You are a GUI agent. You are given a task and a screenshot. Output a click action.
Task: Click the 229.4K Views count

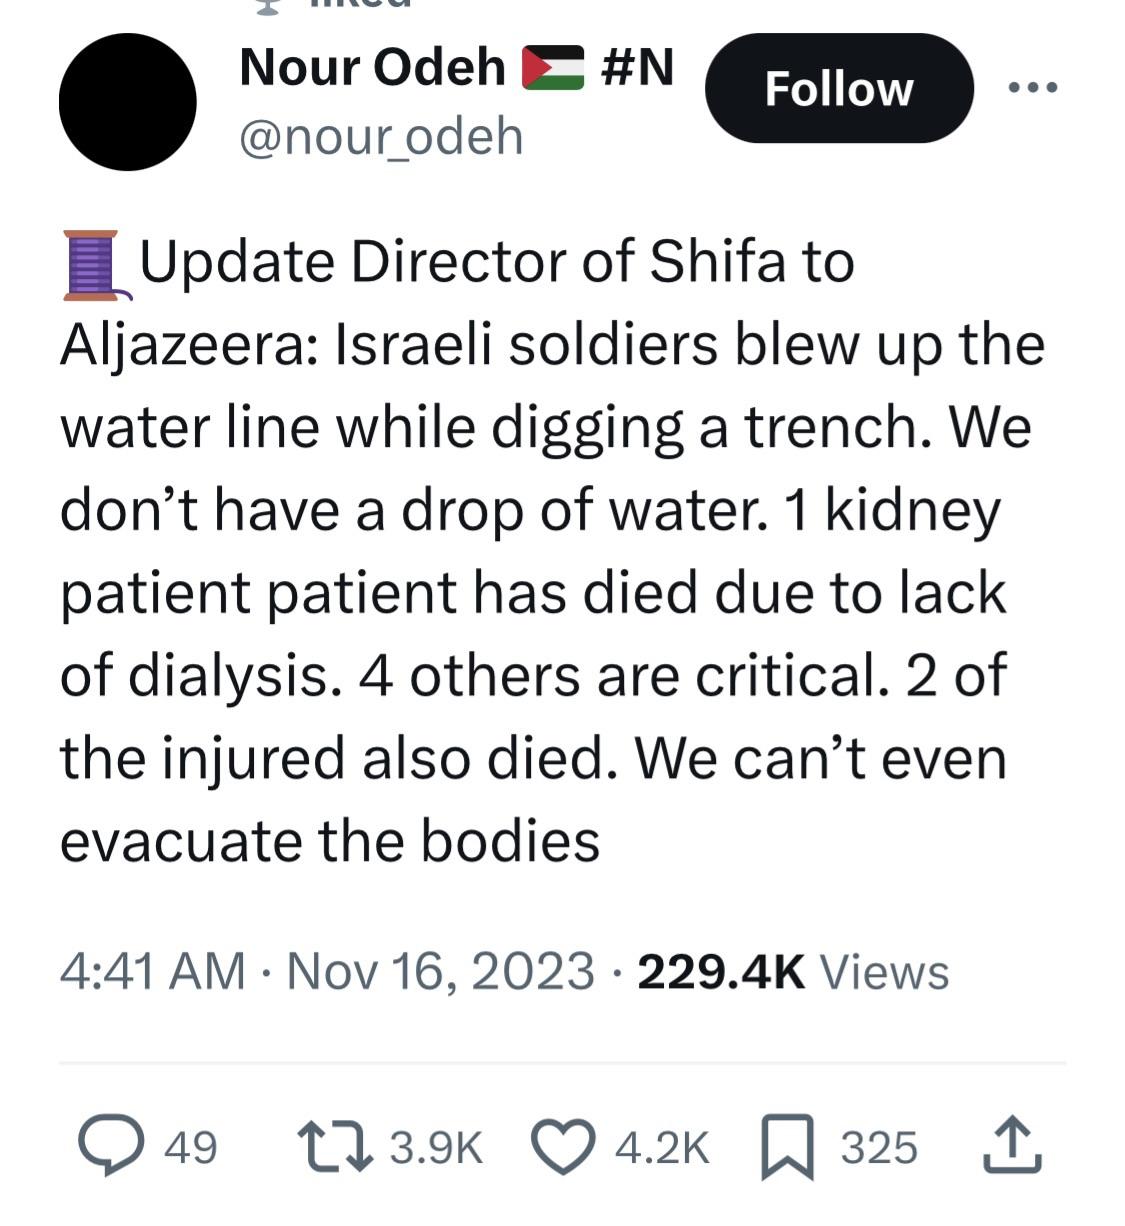(x=792, y=971)
